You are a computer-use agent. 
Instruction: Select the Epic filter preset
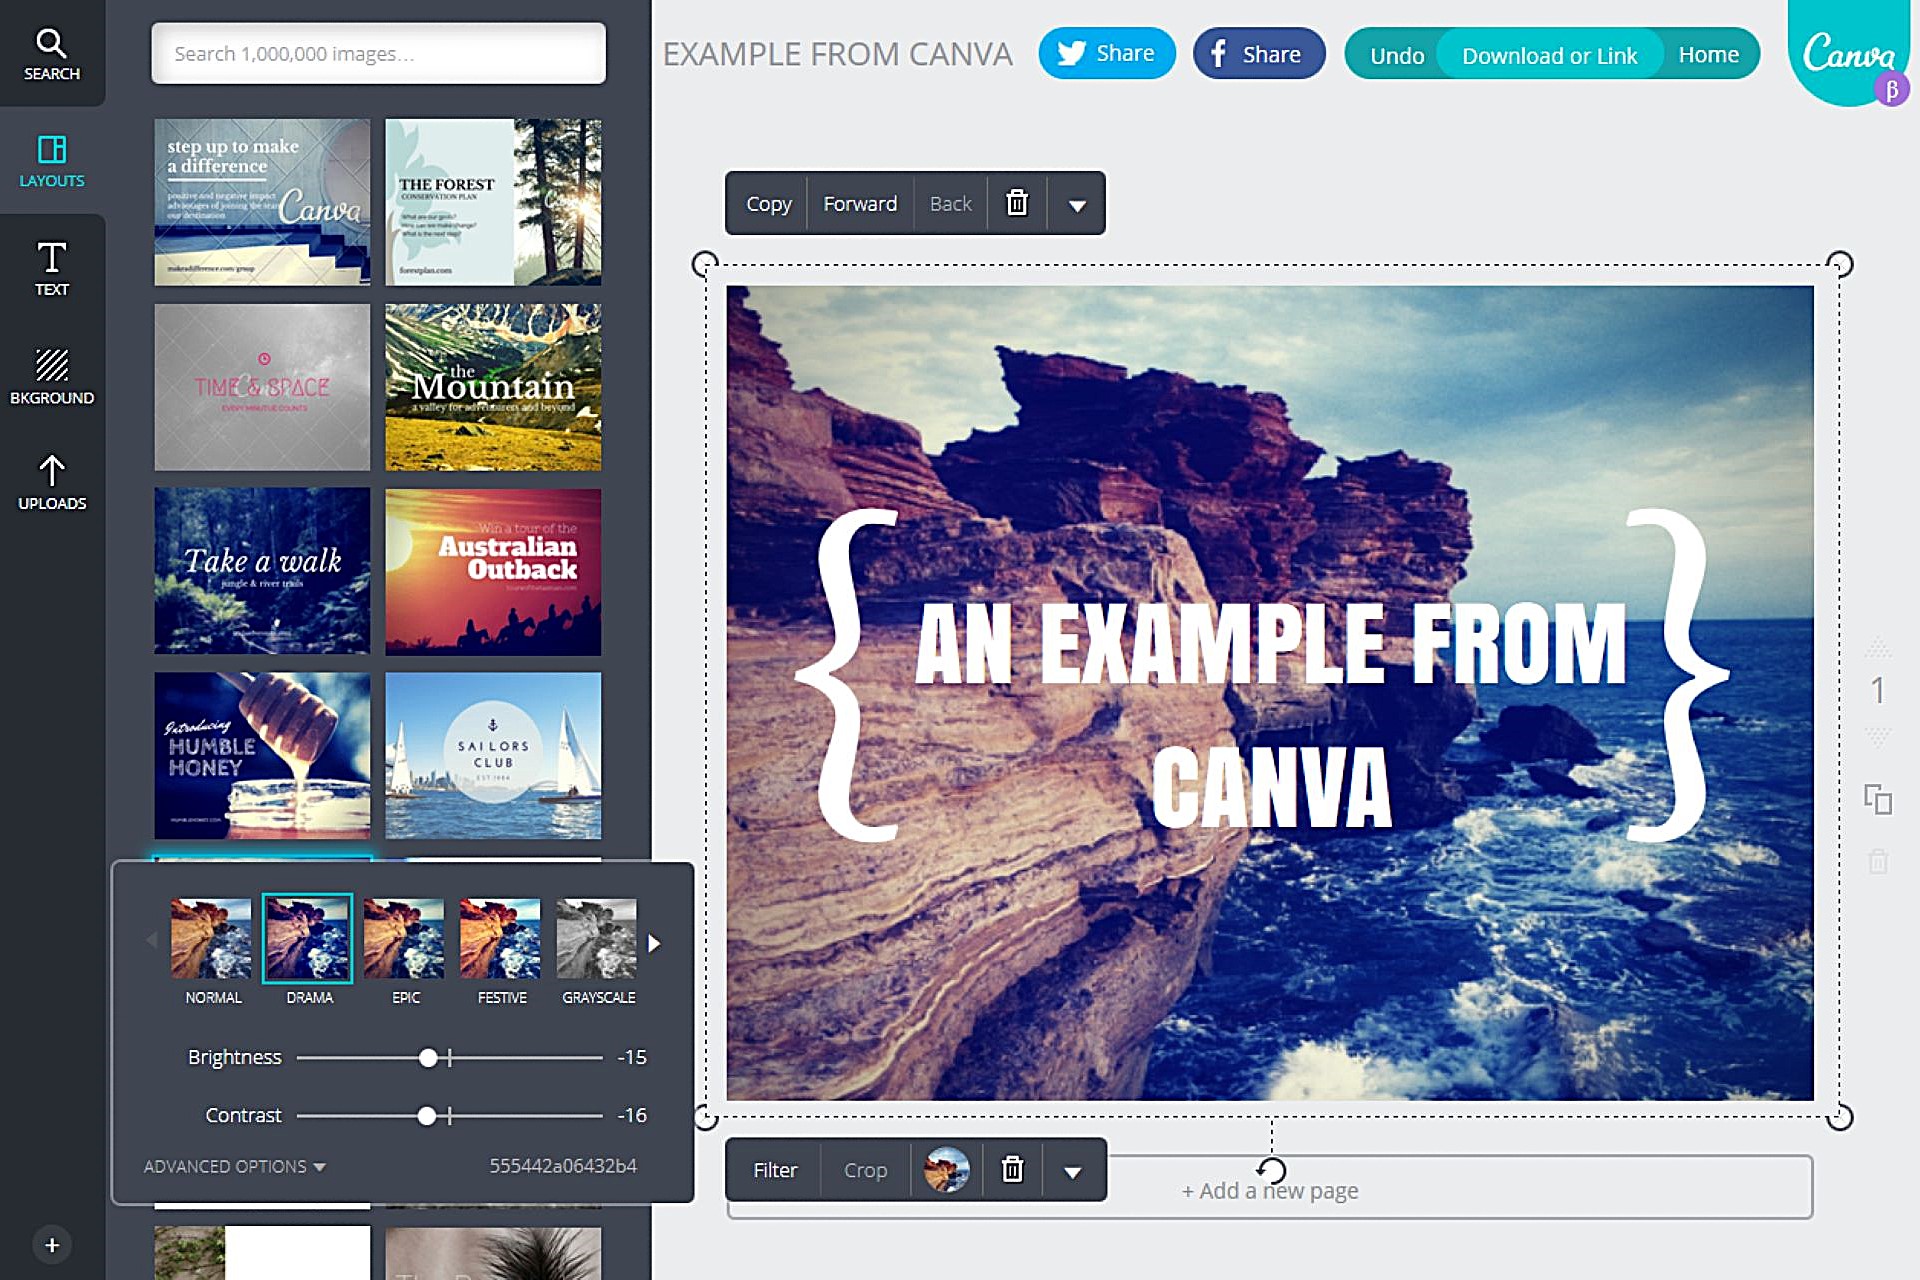[404, 940]
